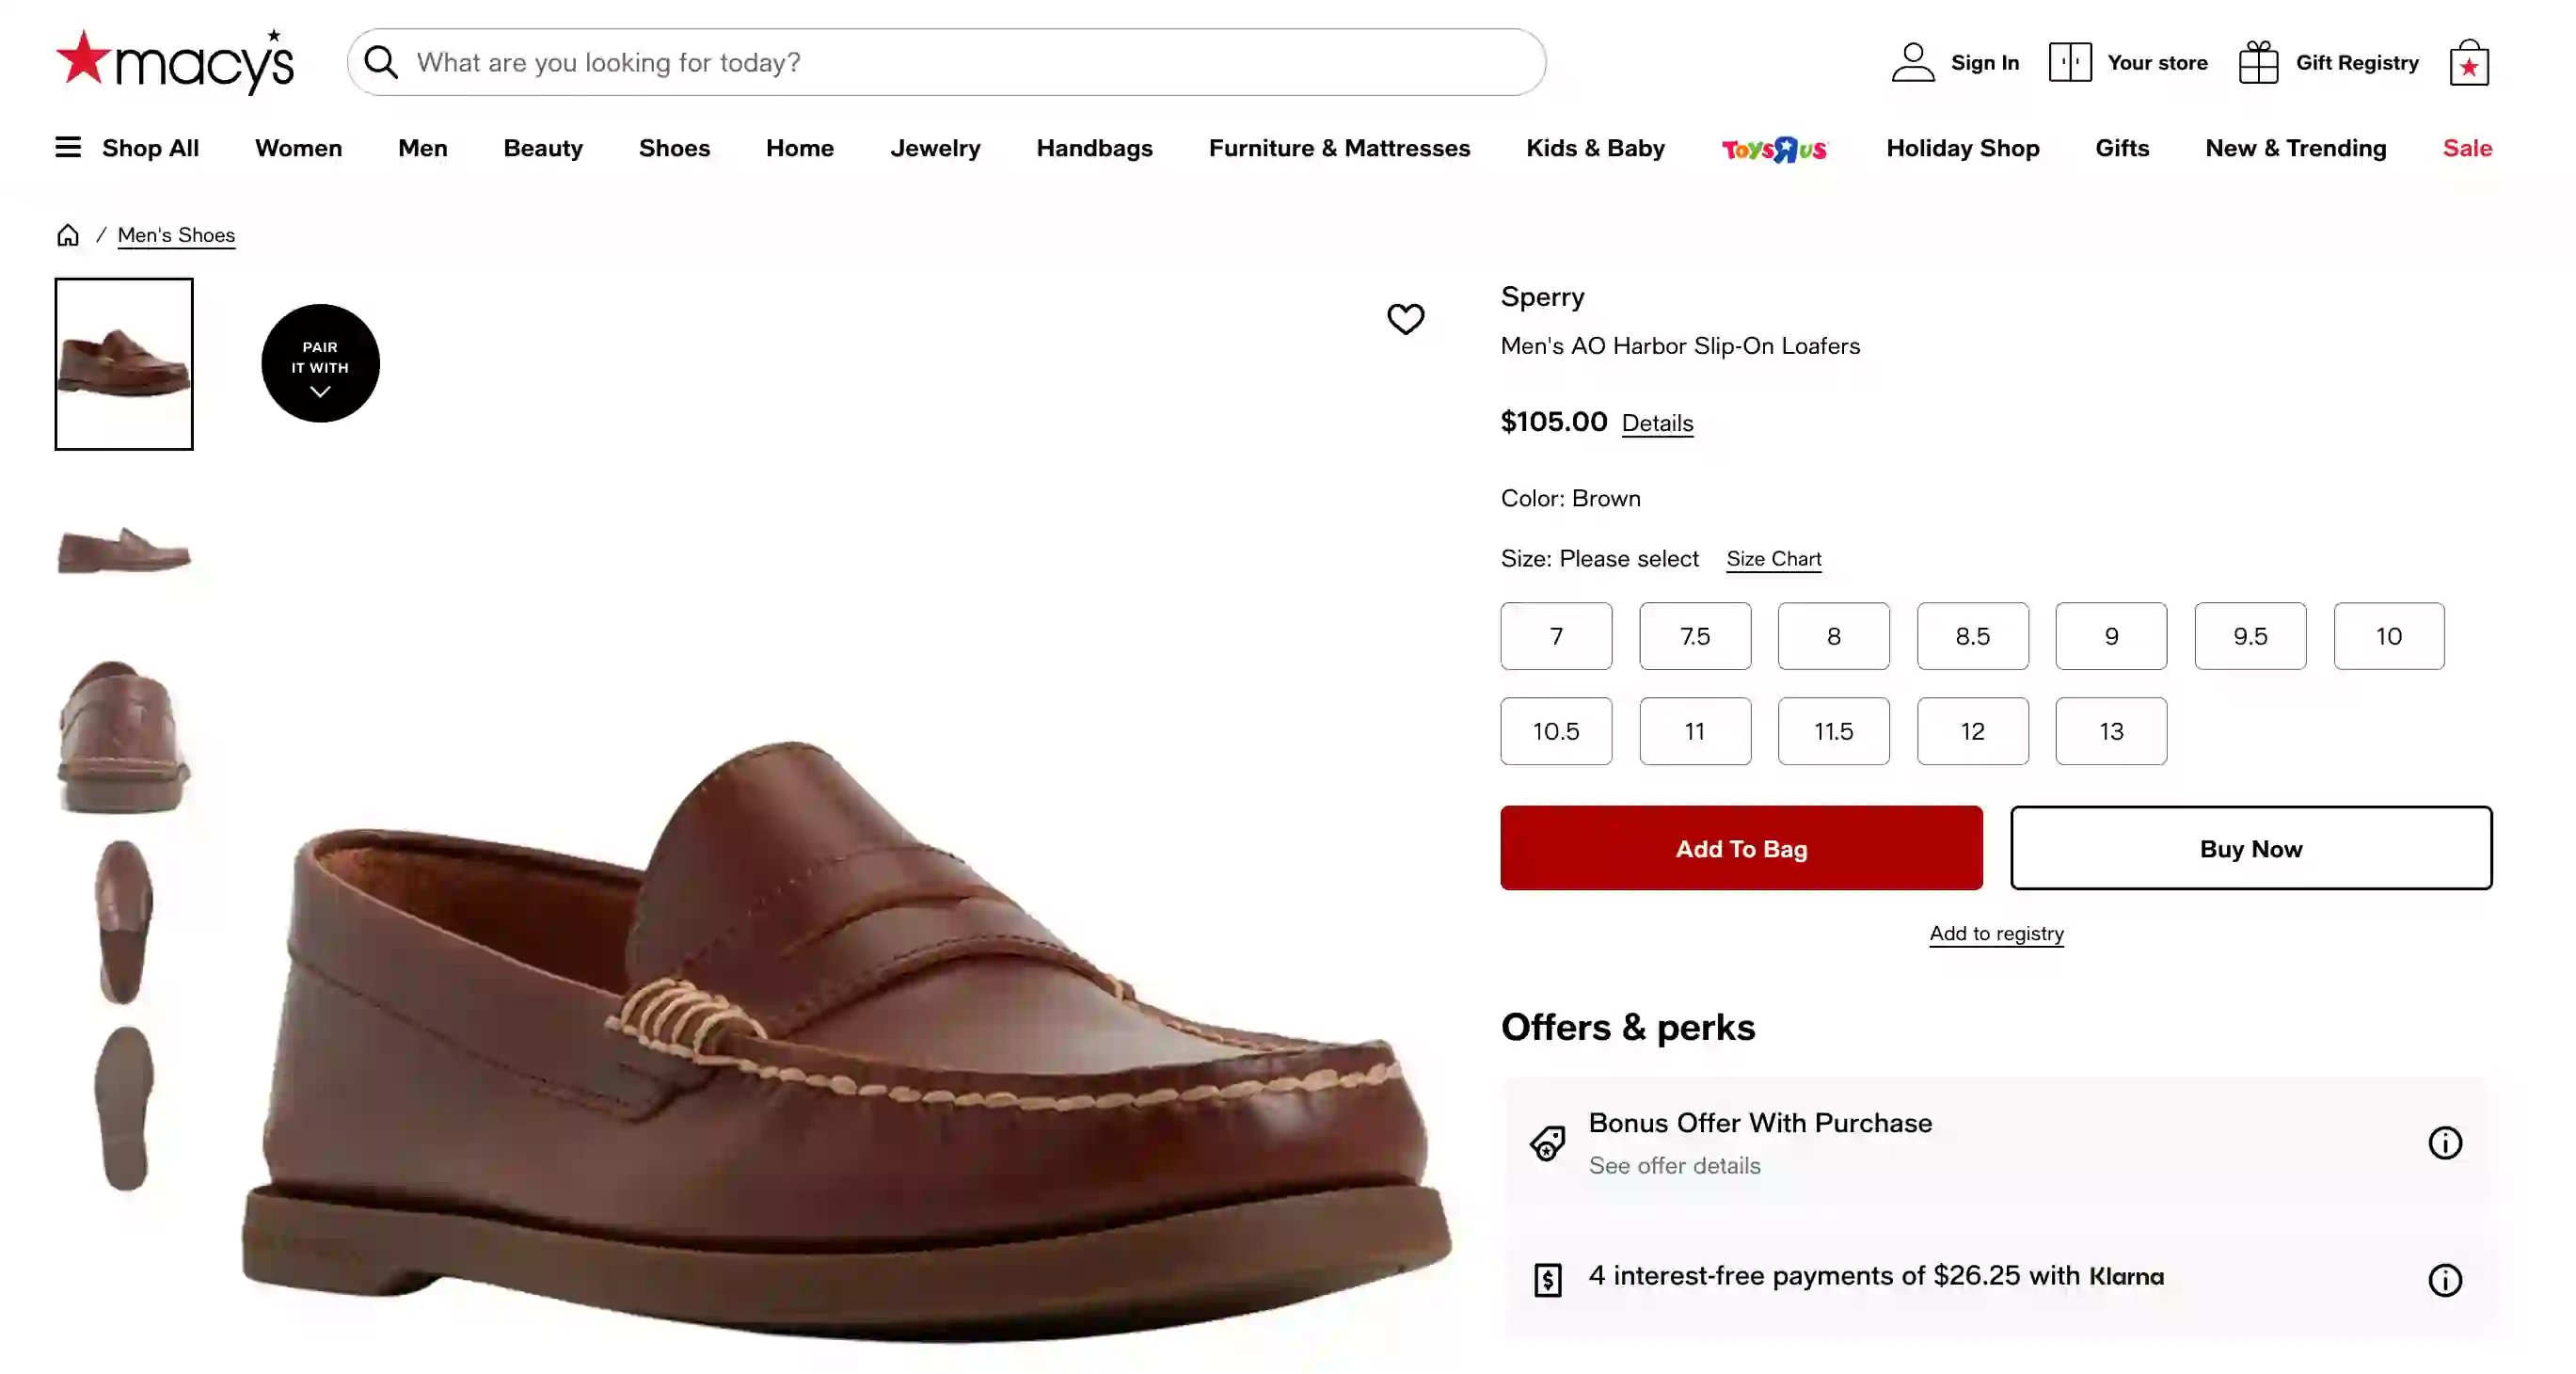Open the Sign In account icon

1913,61
